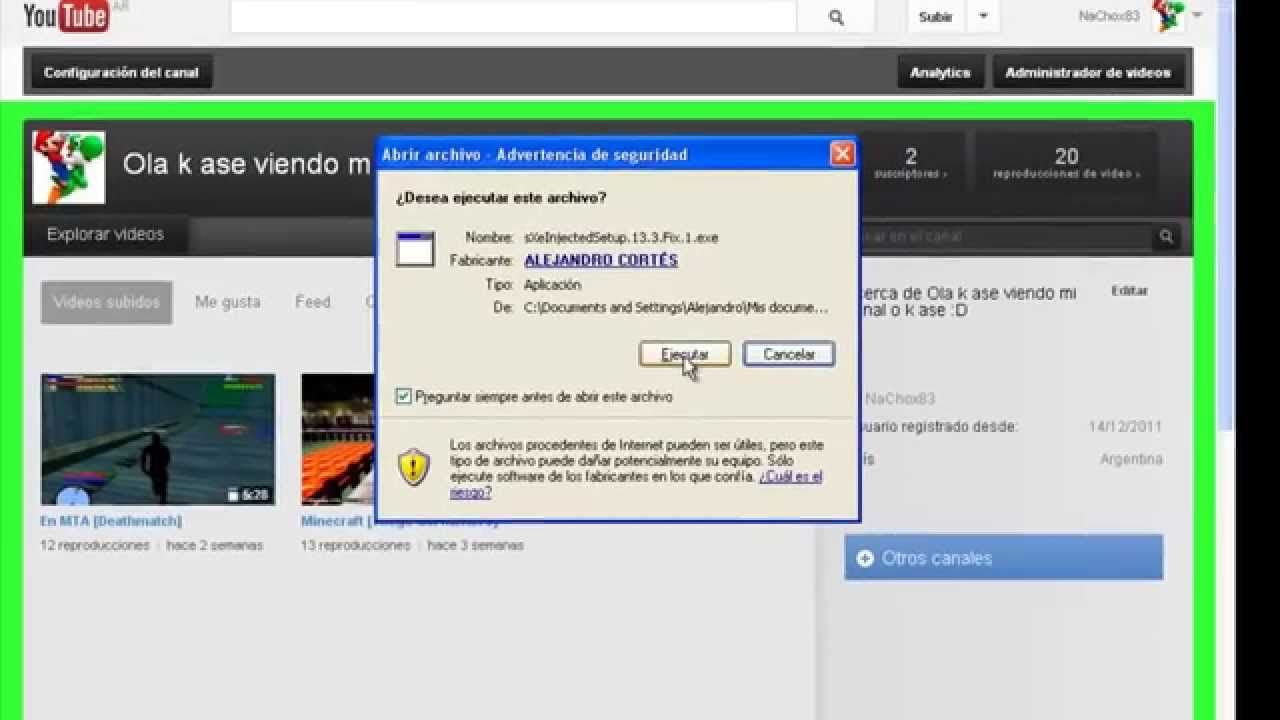
Task: Click the security shield warning icon
Action: click(414, 467)
